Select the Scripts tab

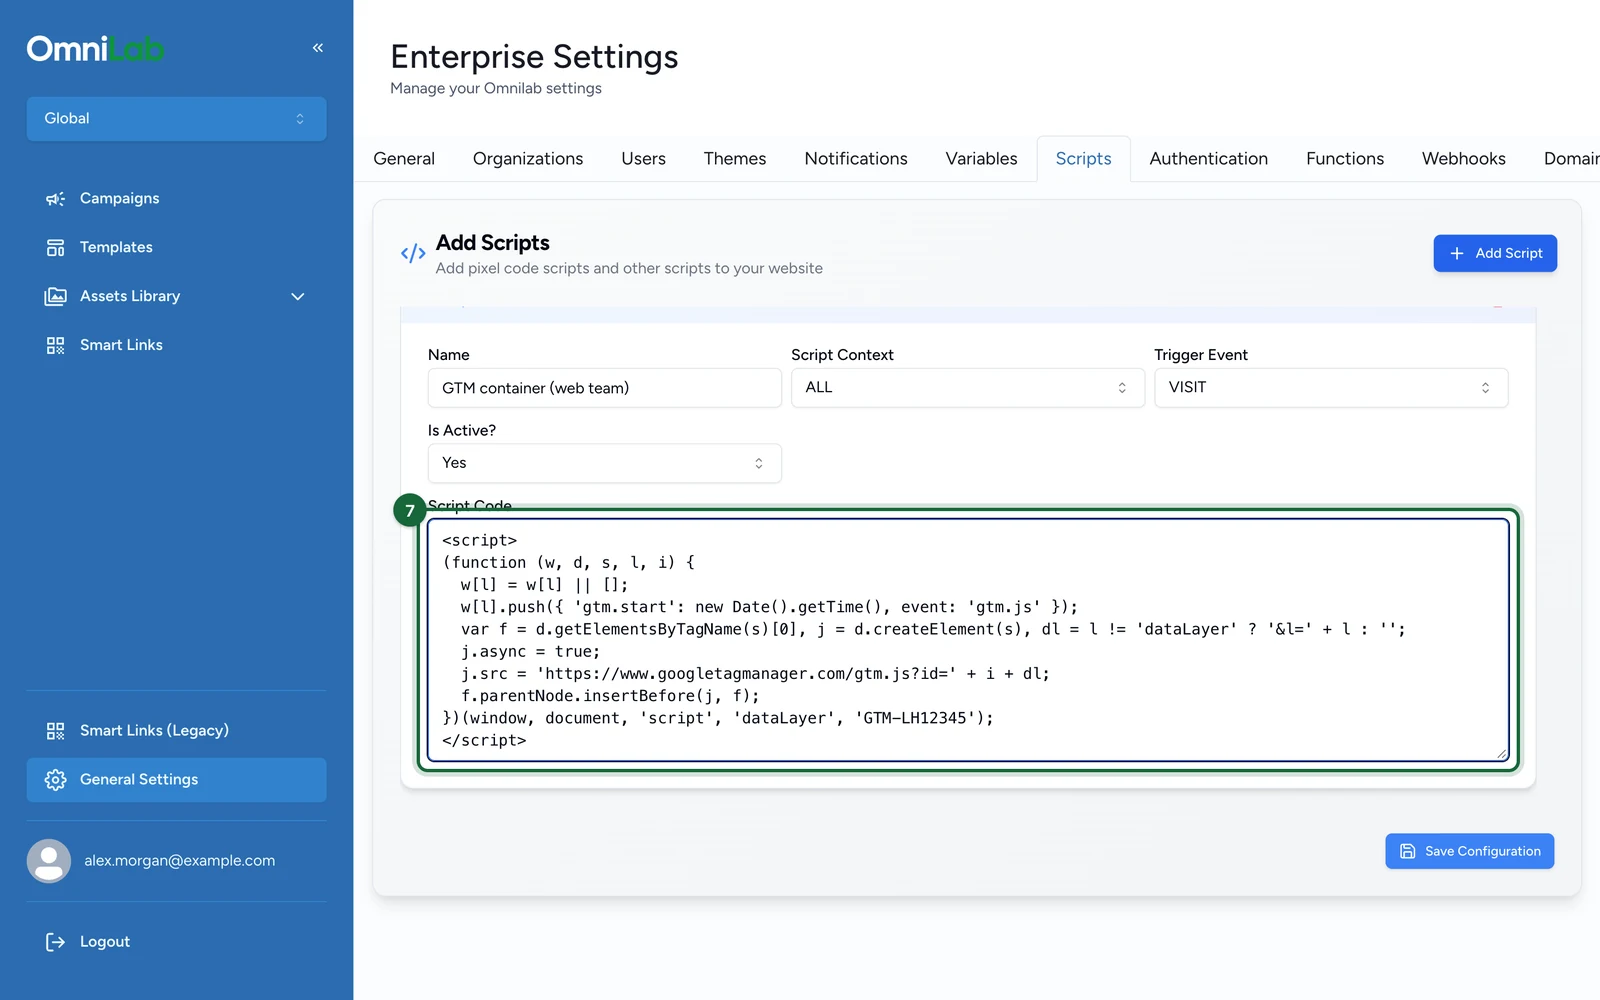tap(1083, 159)
